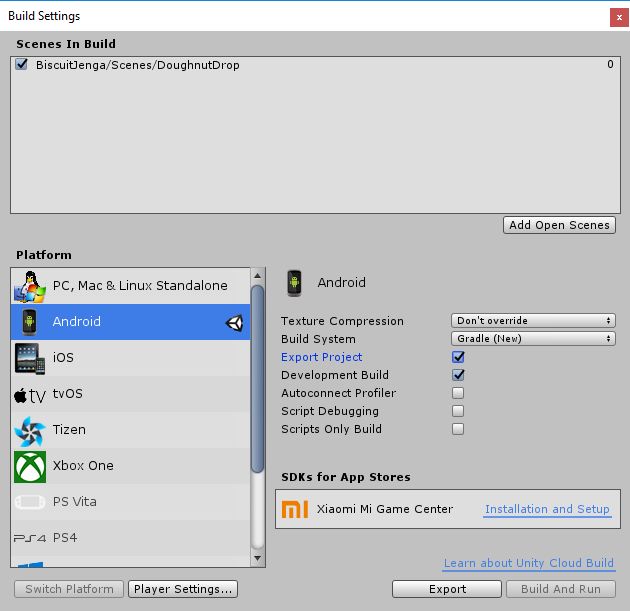Select the Xbox One platform row
630x611 pixels.
pos(131,466)
